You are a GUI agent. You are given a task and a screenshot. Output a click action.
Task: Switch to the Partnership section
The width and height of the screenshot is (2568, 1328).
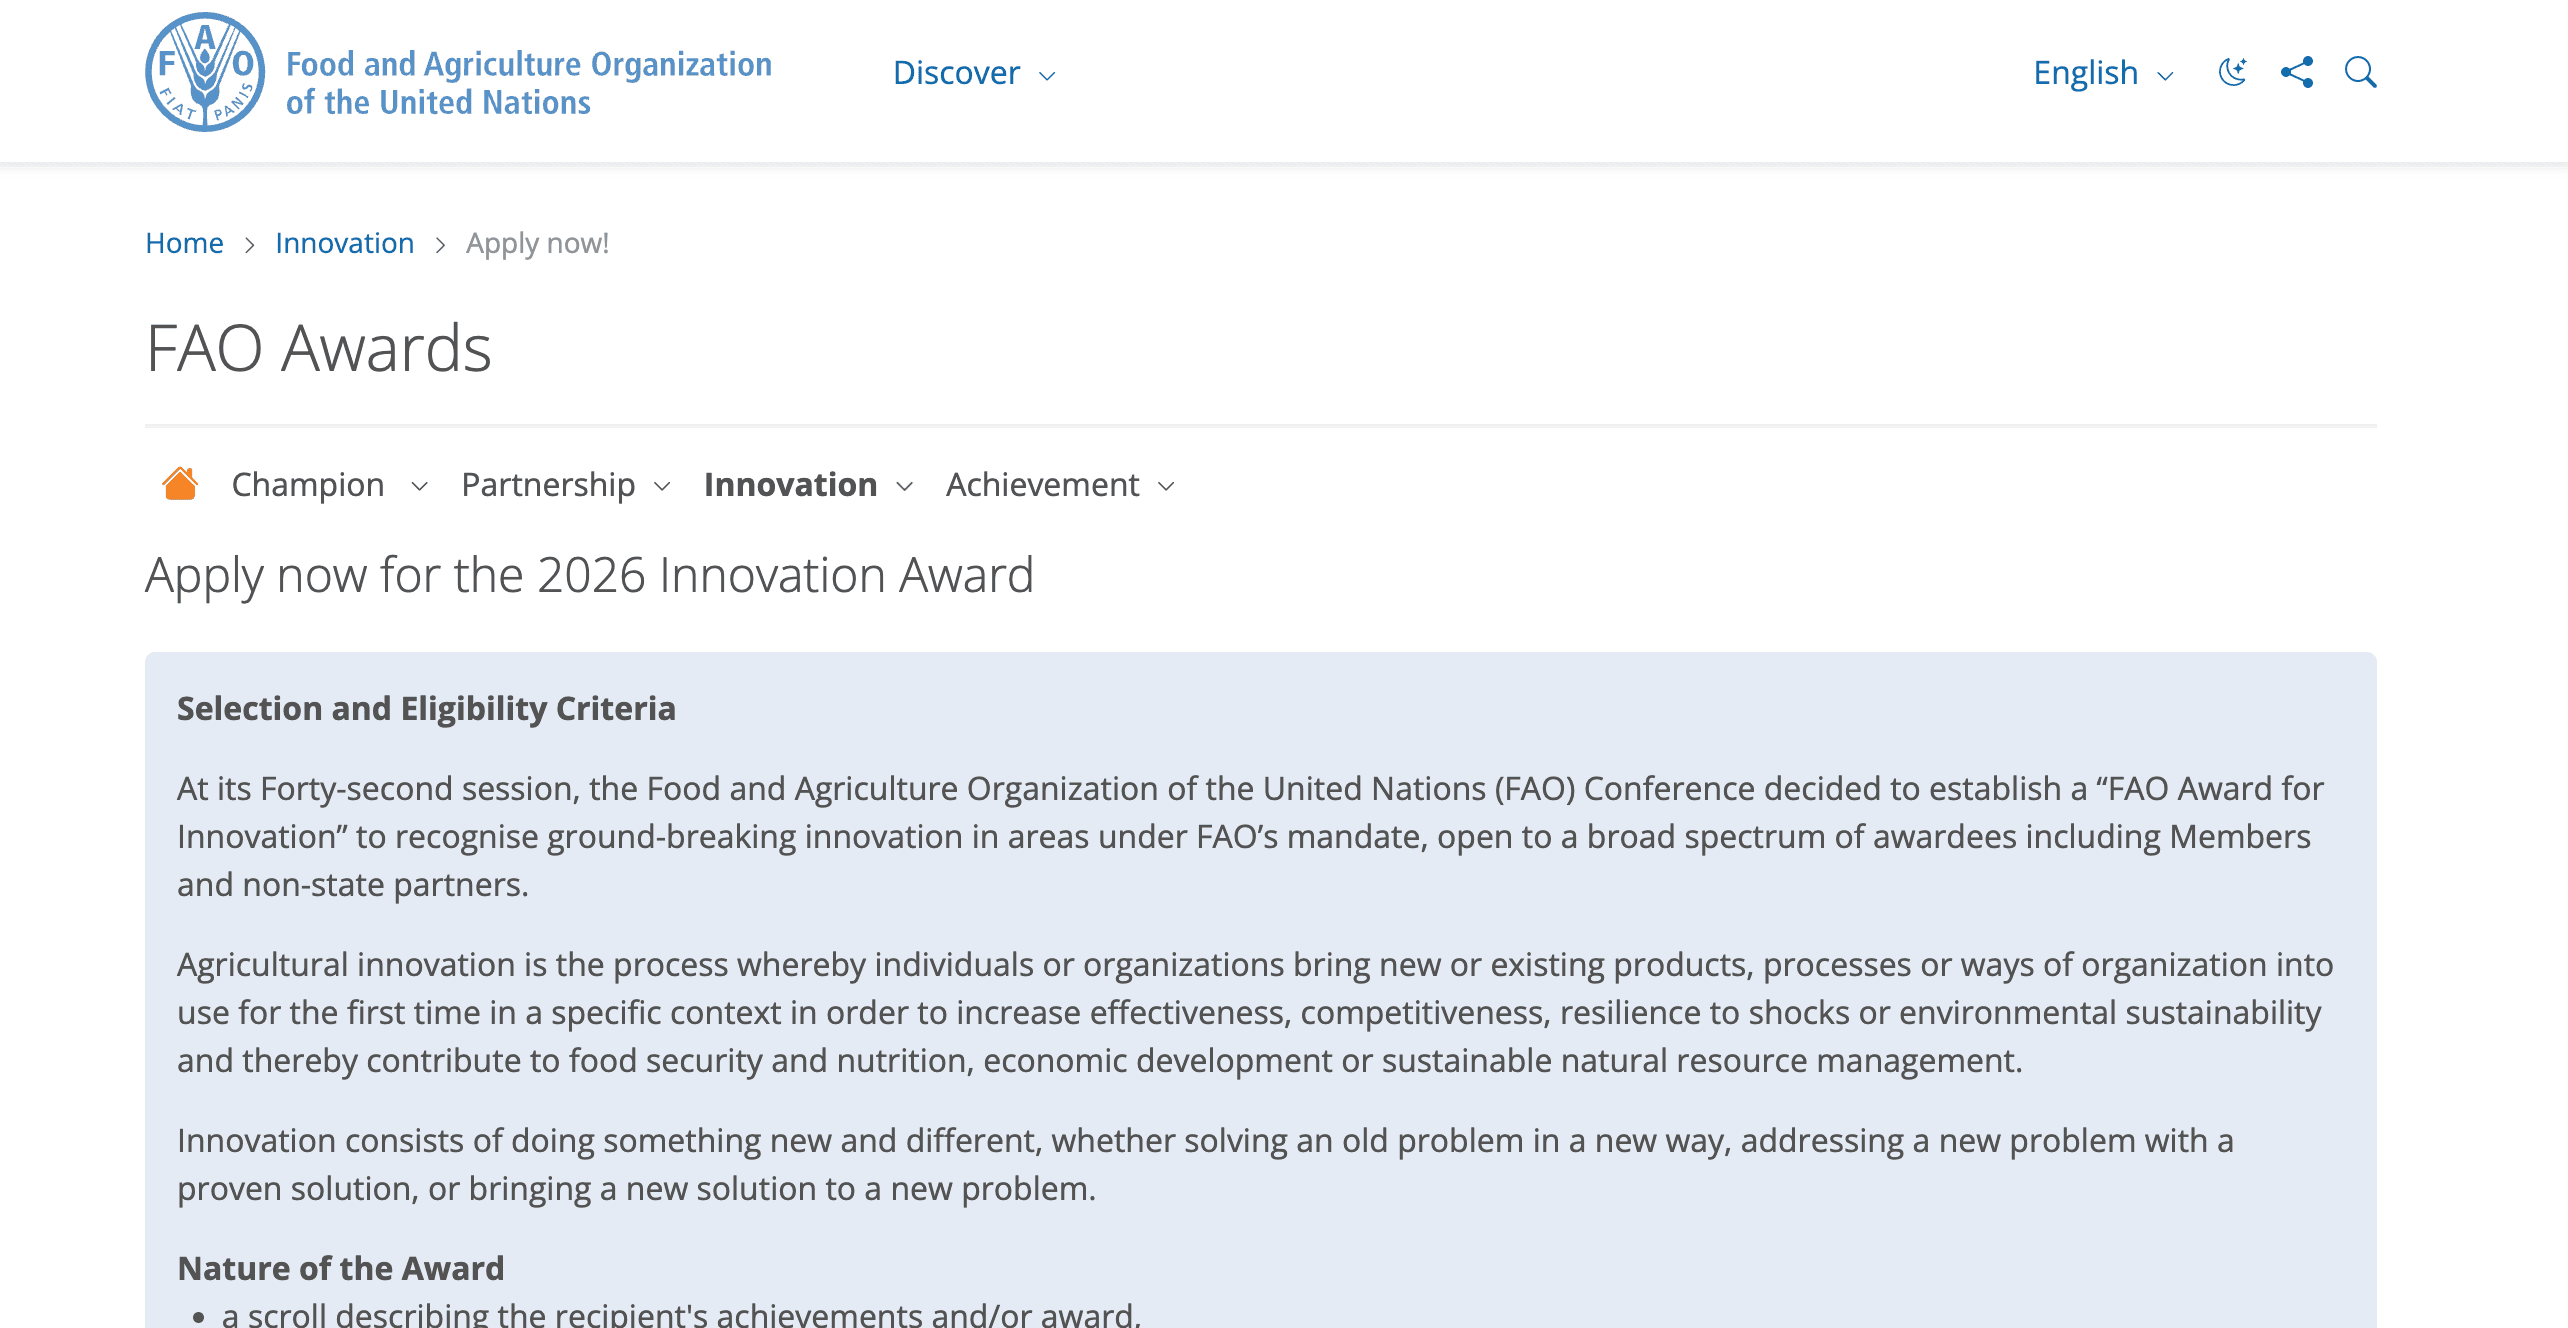[x=546, y=484]
